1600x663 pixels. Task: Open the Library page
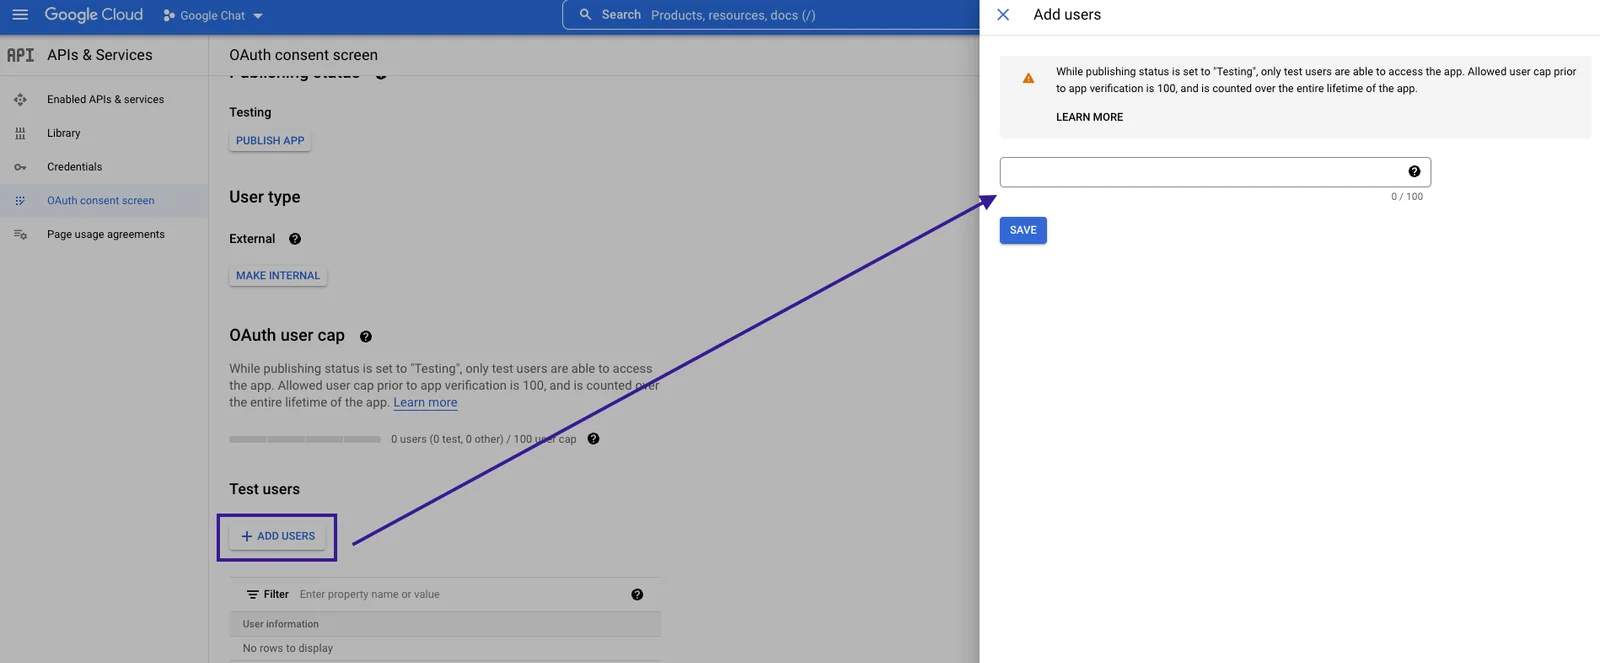64,133
